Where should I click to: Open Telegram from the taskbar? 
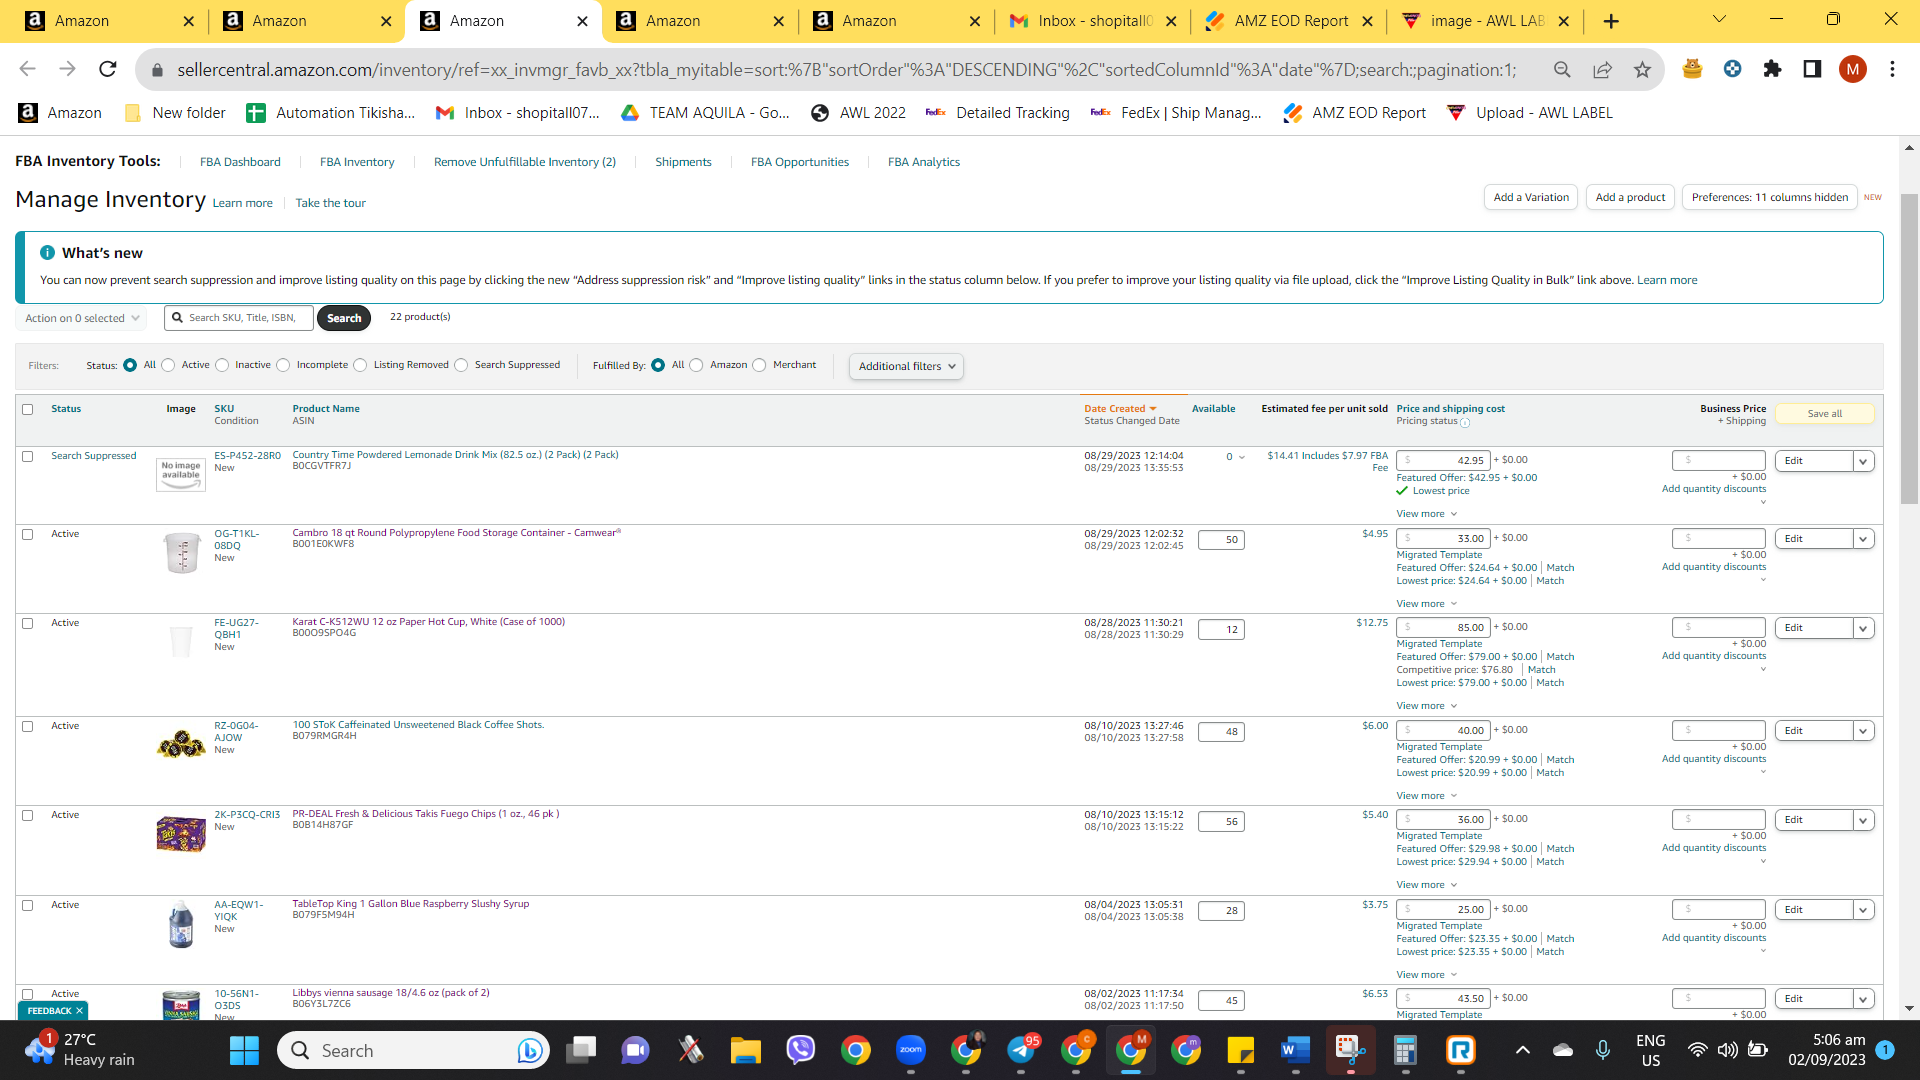tap(1022, 1050)
